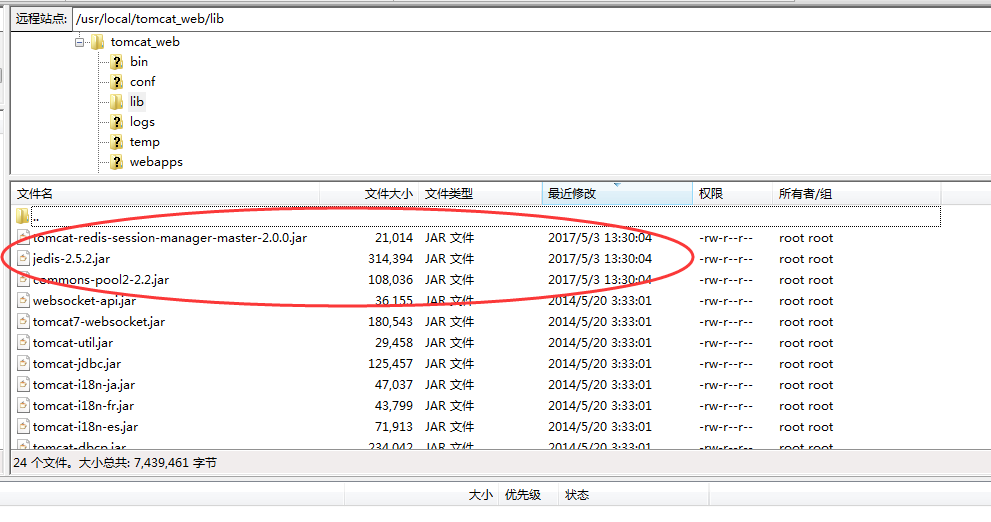Screen dimensions: 991x522
Task: Select tomcat-jdbc.jar file name
Action: pos(77,363)
